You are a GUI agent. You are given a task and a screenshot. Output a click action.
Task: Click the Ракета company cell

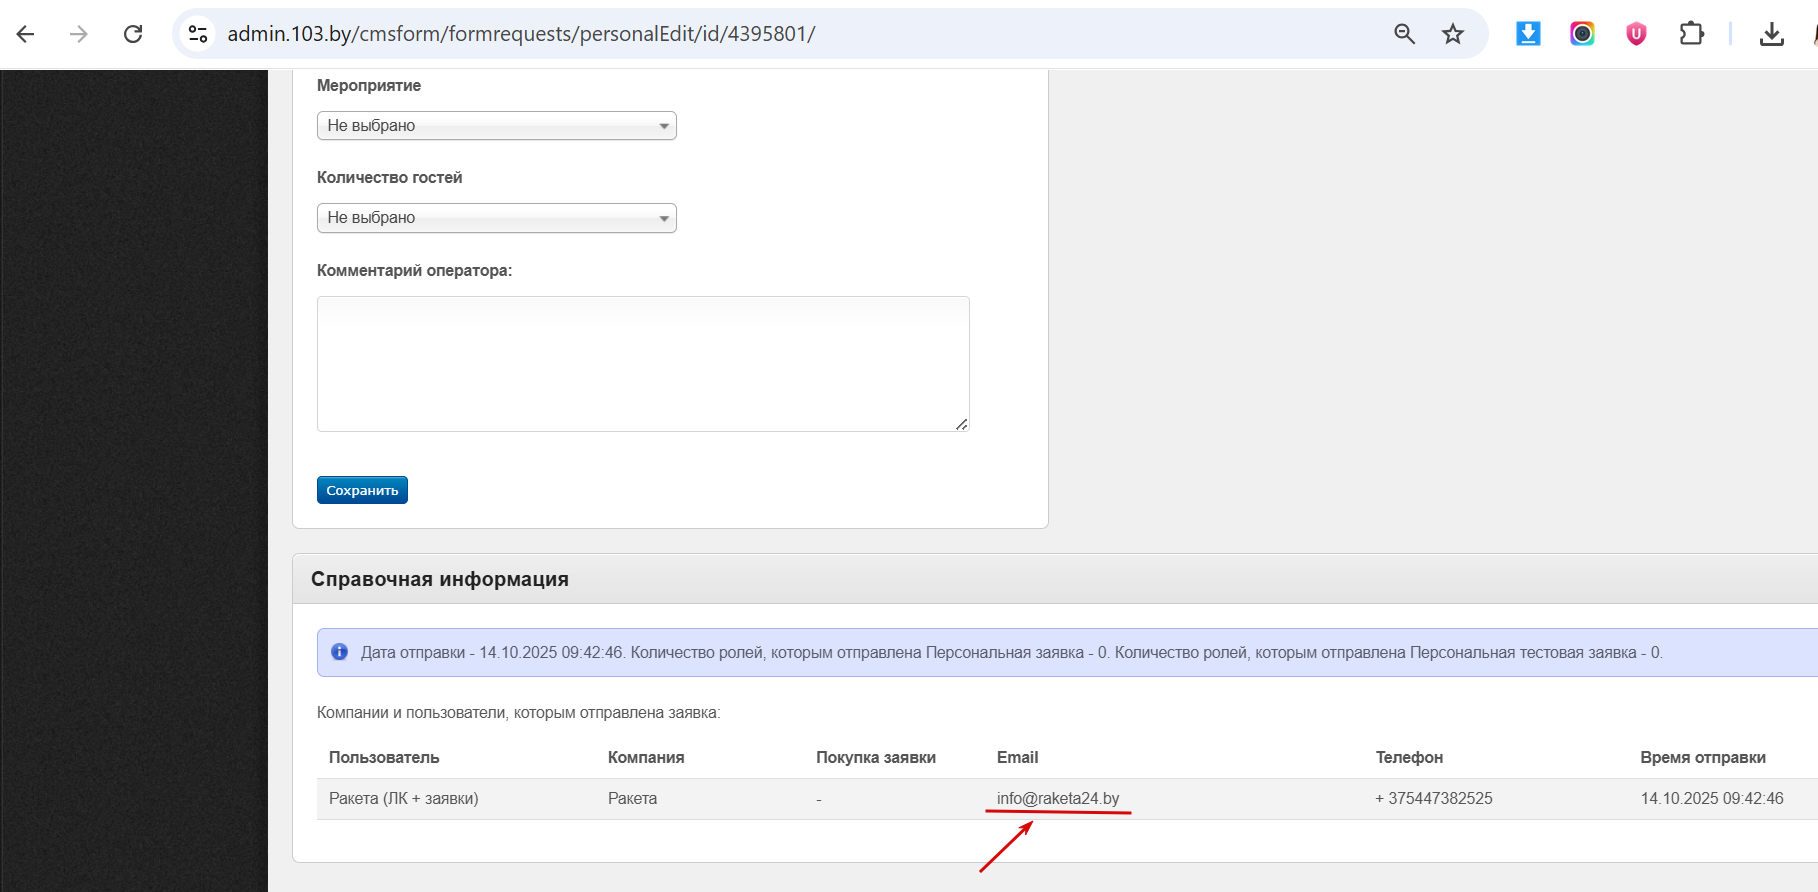point(633,798)
